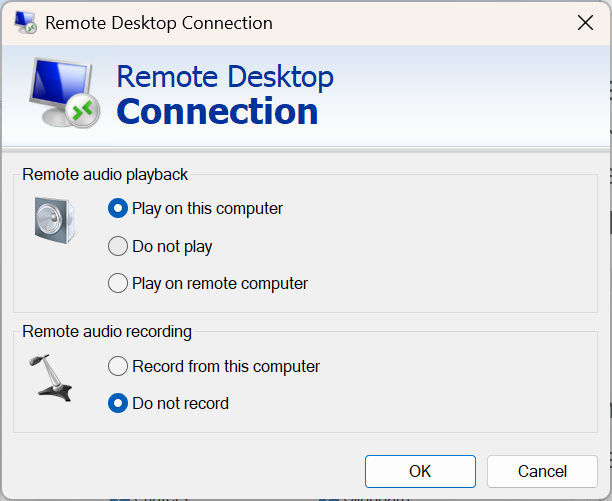
Task: Enable Record from this computer
Action: tap(118, 366)
